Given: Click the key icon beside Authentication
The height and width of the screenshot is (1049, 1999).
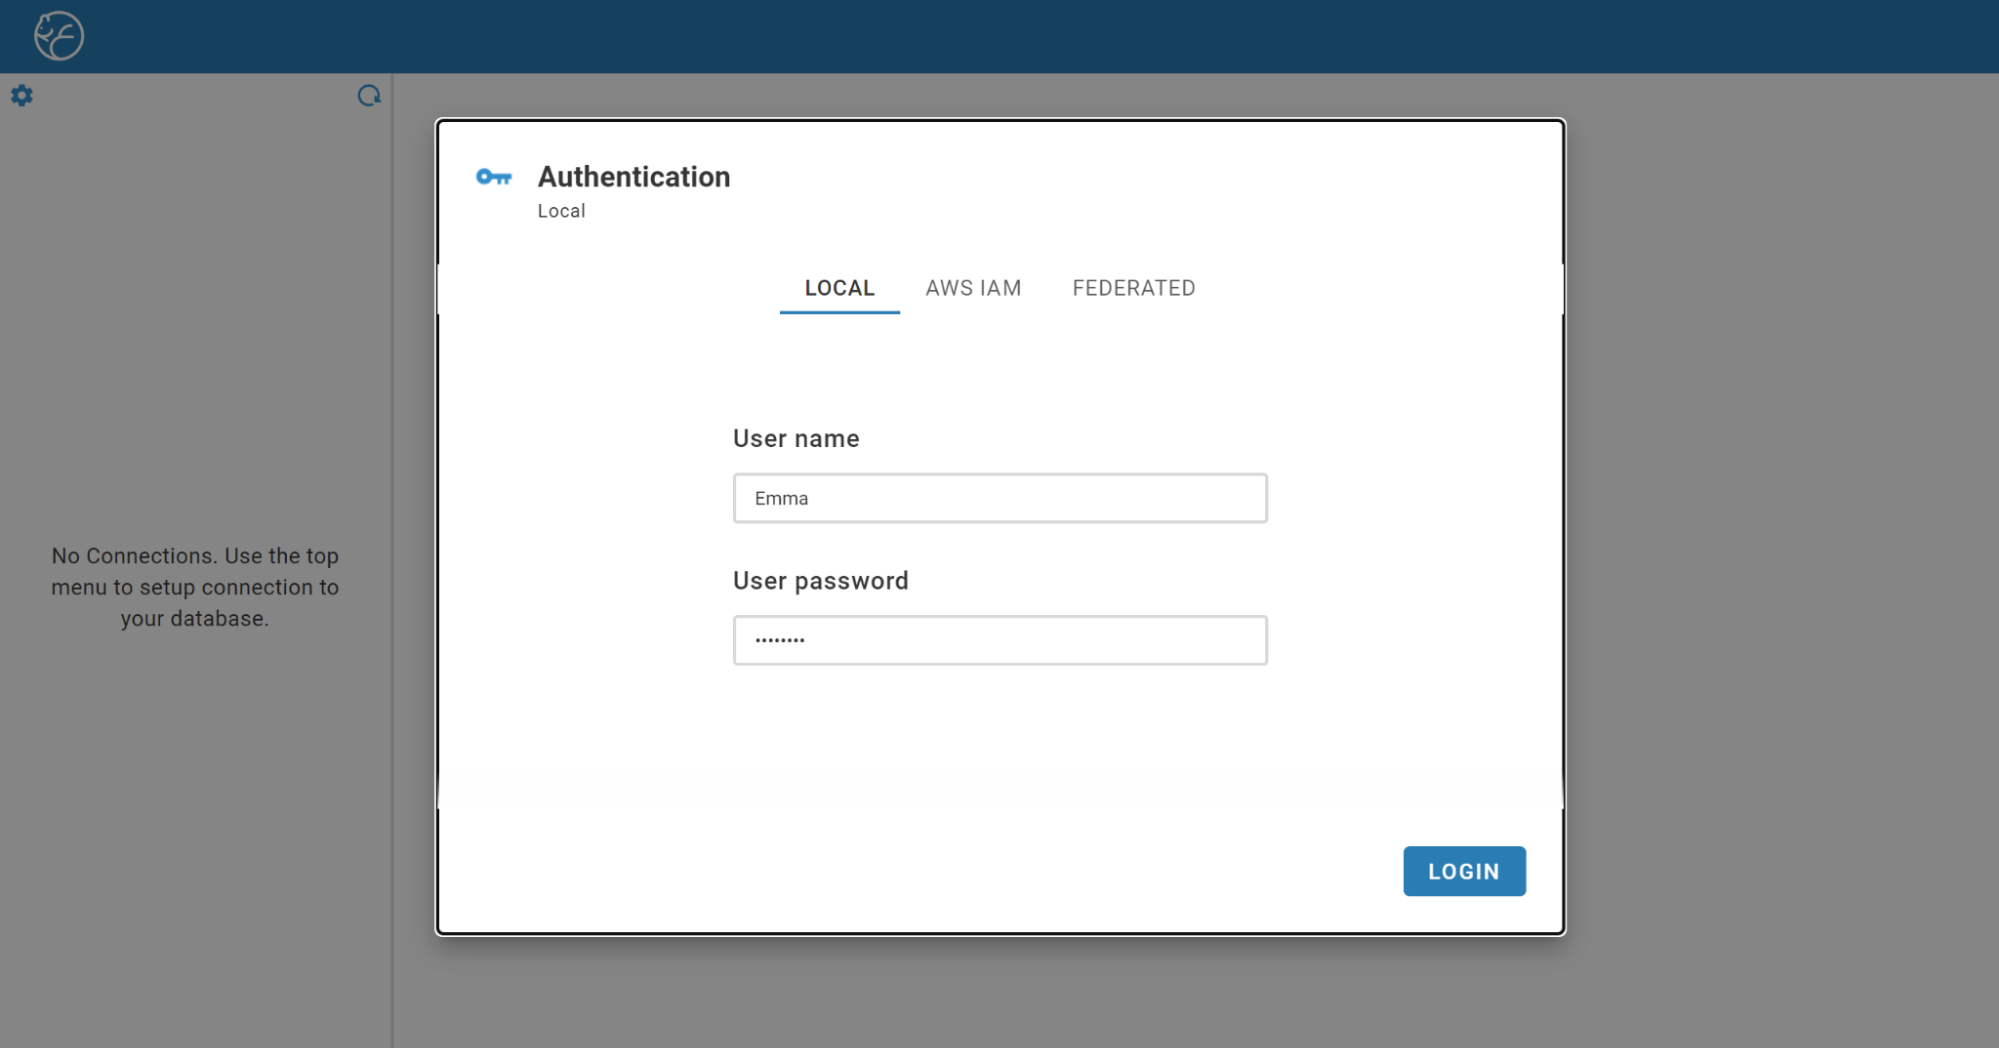Looking at the screenshot, I should (x=494, y=177).
